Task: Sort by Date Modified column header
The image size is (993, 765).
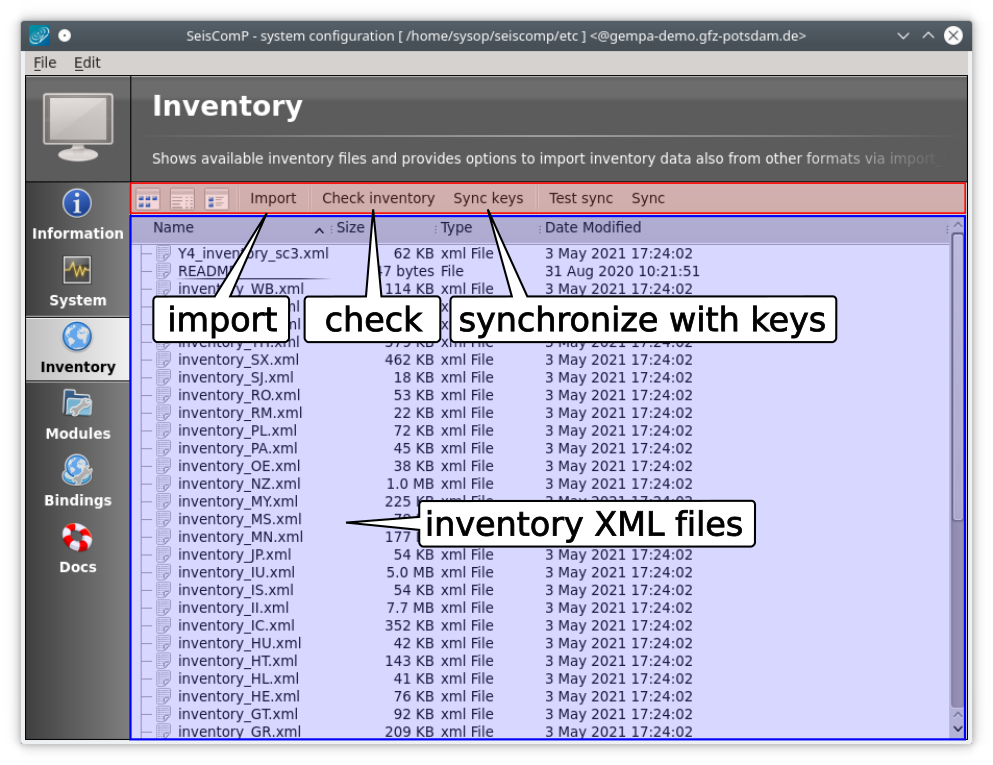Action: (x=593, y=228)
